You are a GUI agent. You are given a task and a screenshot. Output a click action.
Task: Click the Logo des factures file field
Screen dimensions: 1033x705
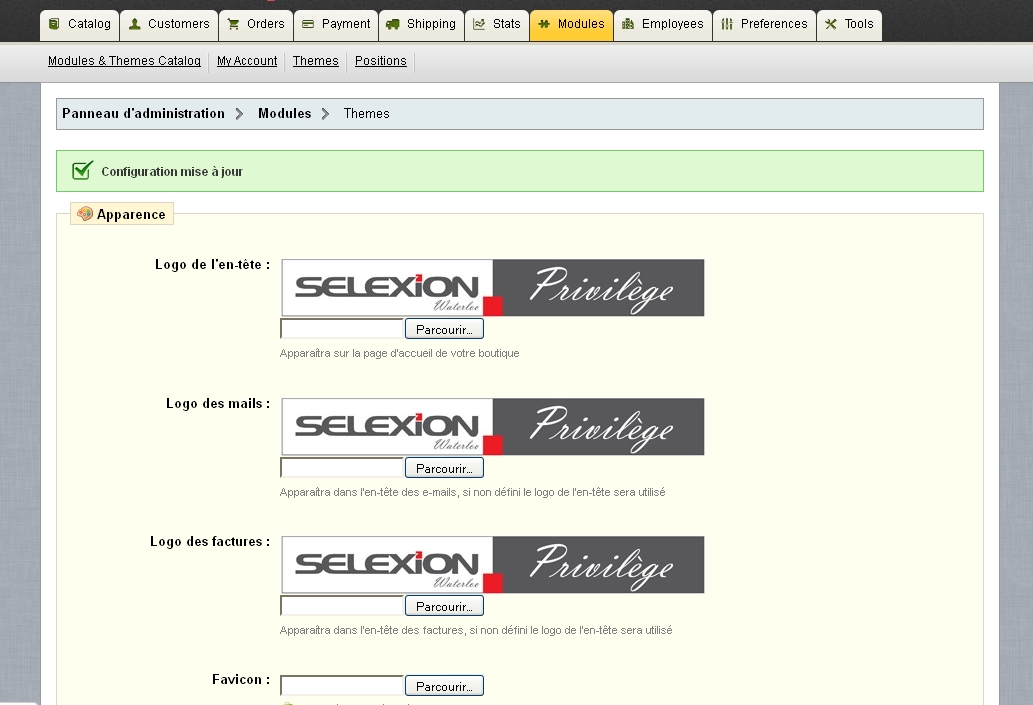tap(342, 606)
